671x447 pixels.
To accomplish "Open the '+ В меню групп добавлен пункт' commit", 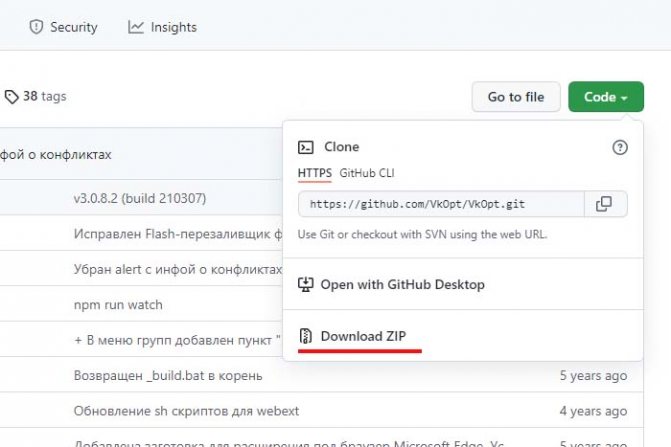I will coord(177,340).
